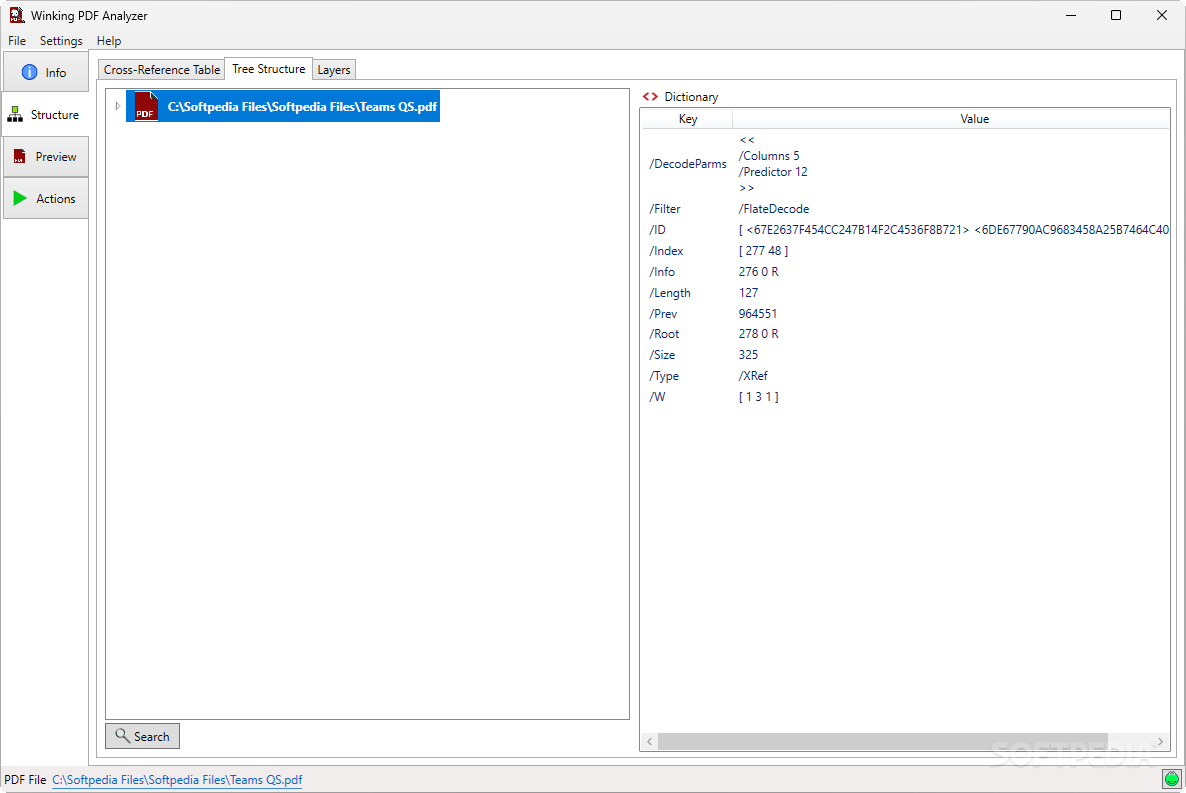Click the Structure hierarchy icon

click(x=15, y=114)
